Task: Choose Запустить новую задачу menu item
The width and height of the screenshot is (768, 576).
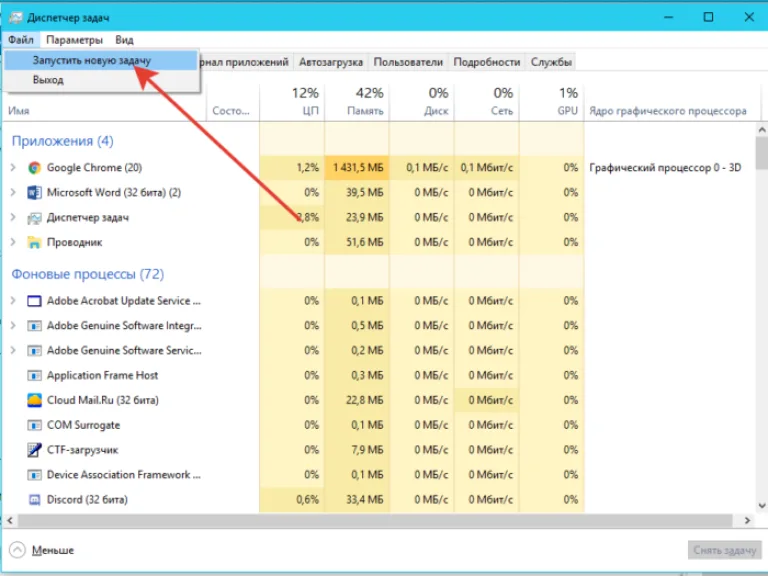Action: pyautogui.click(x=101, y=60)
